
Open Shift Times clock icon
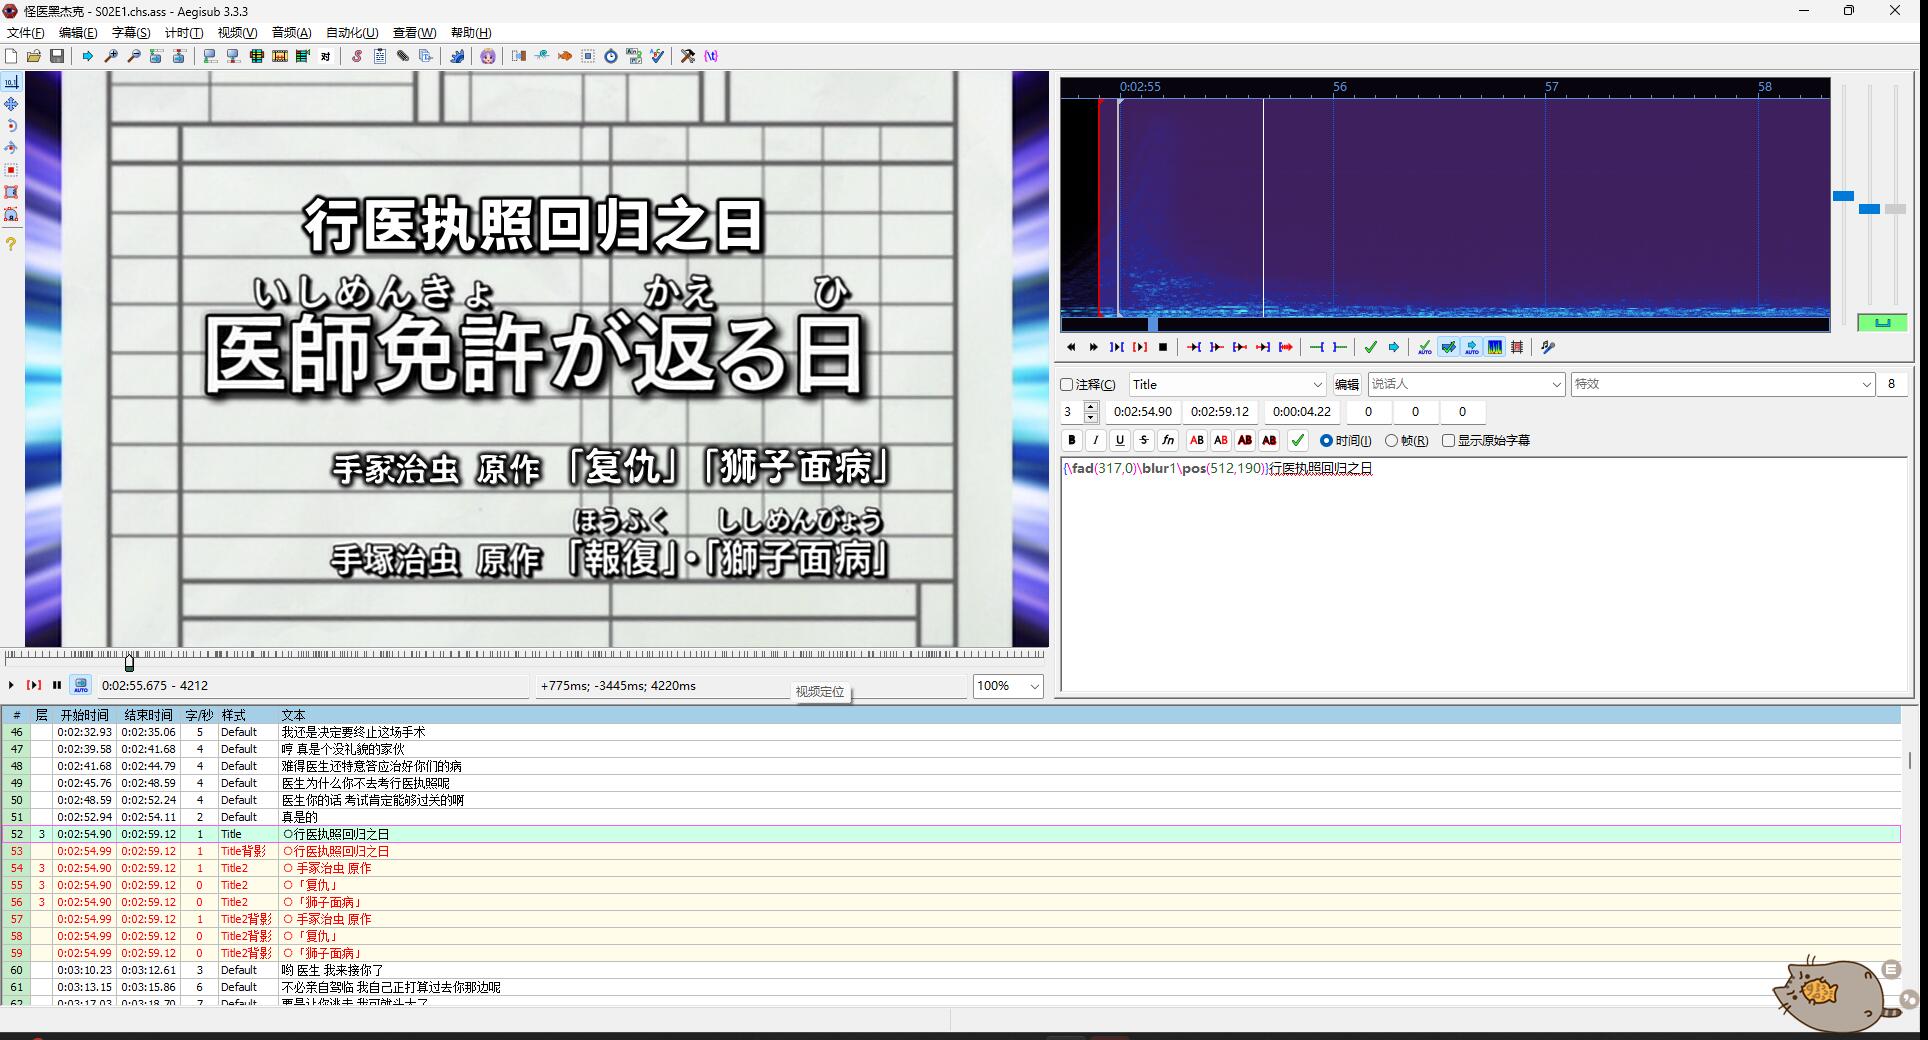point(611,56)
